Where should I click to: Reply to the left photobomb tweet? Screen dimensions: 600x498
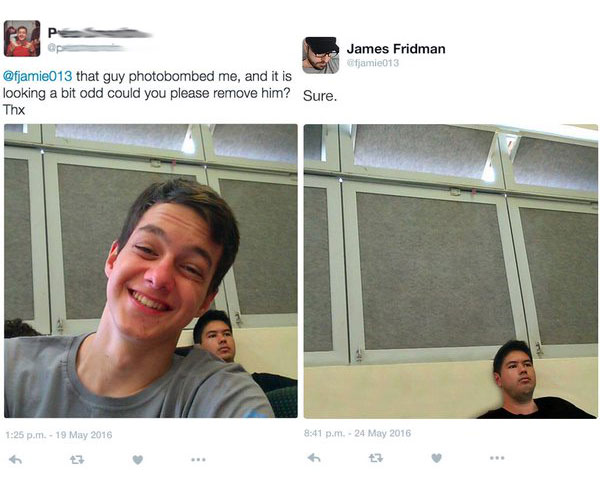[15, 459]
